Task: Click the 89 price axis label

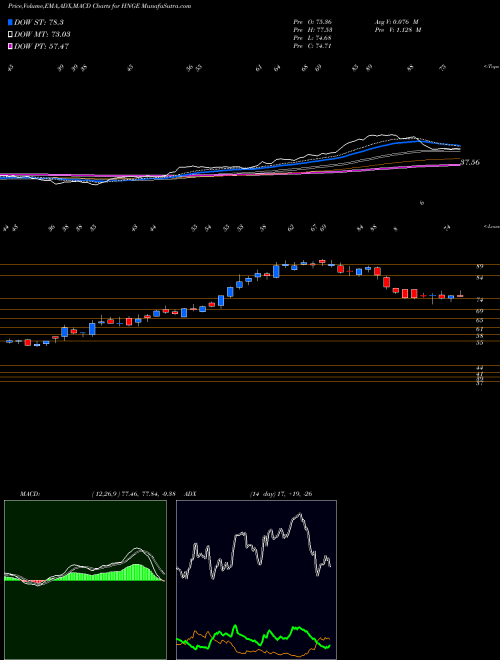Action: (x=479, y=266)
